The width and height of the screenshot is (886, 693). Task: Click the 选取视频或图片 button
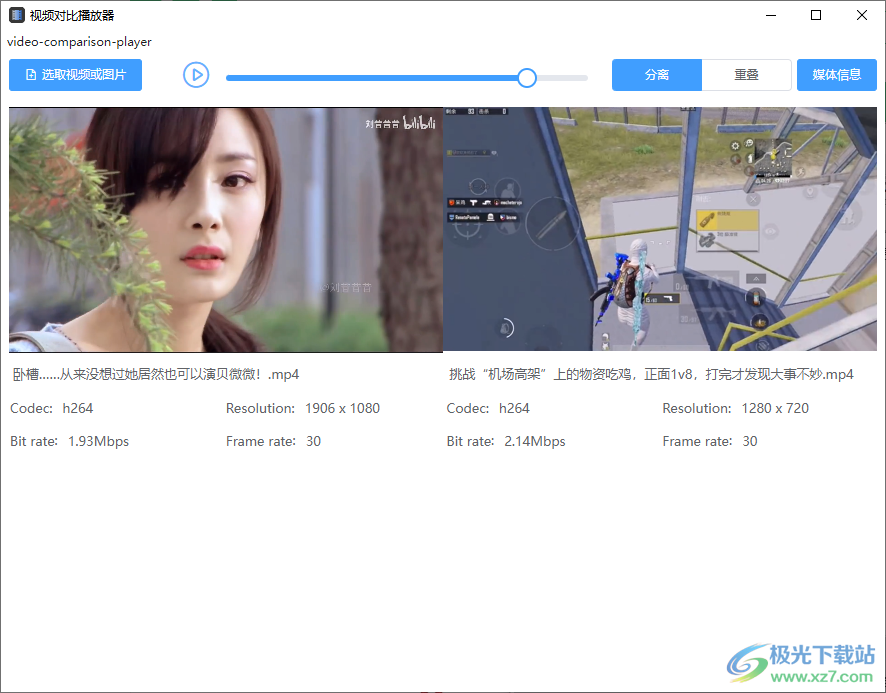(75, 75)
